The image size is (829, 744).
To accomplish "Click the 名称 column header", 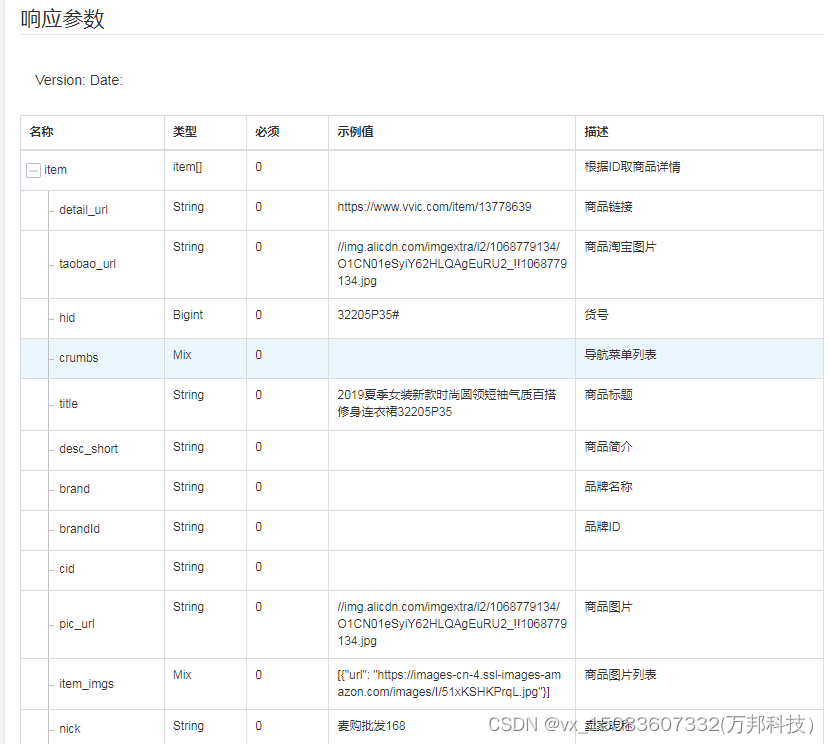I will pyautogui.click(x=41, y=131).
